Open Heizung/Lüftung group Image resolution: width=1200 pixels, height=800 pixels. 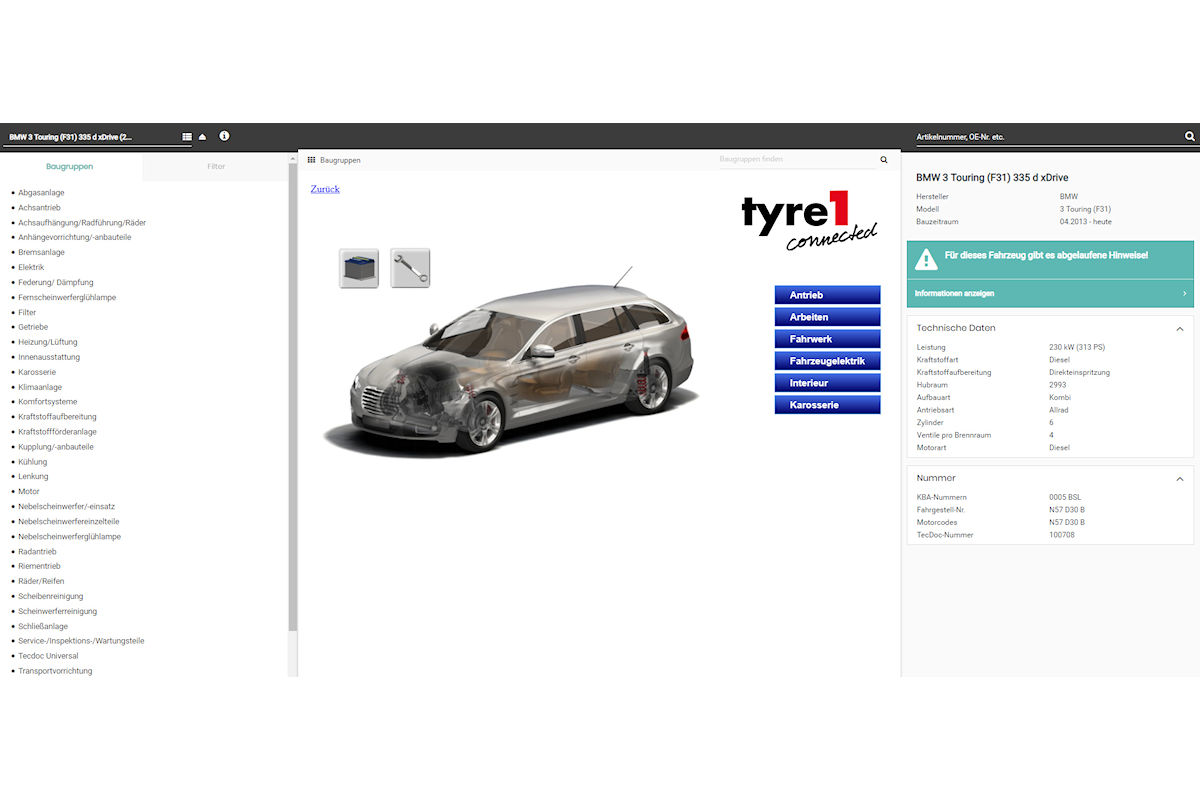click(x=47, y=342)
